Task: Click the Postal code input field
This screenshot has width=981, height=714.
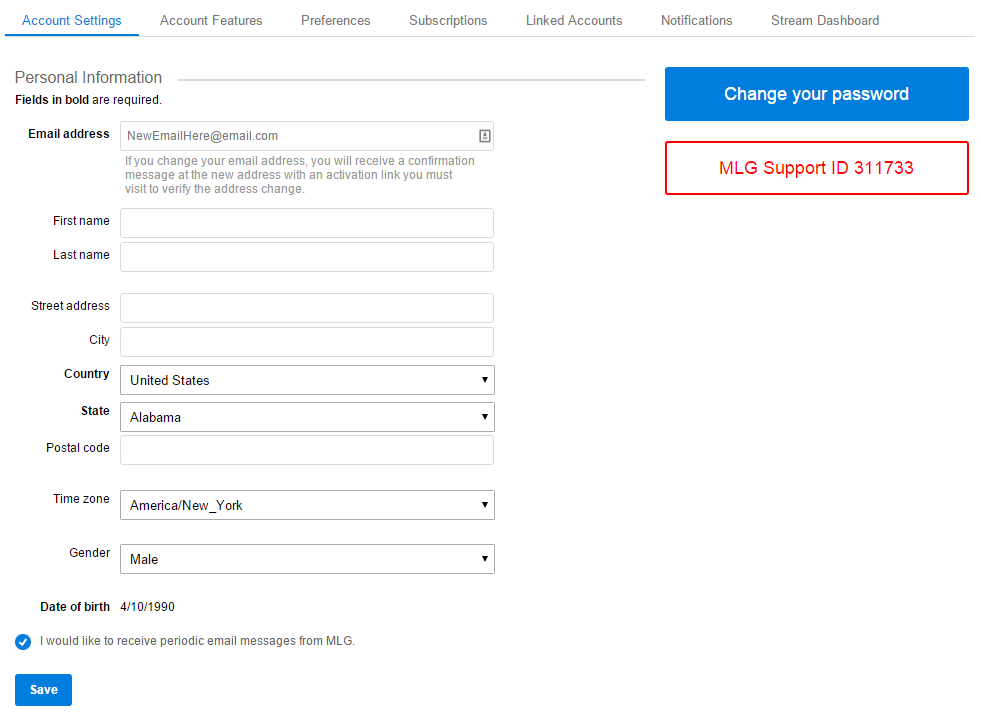Action: point(307,450)
